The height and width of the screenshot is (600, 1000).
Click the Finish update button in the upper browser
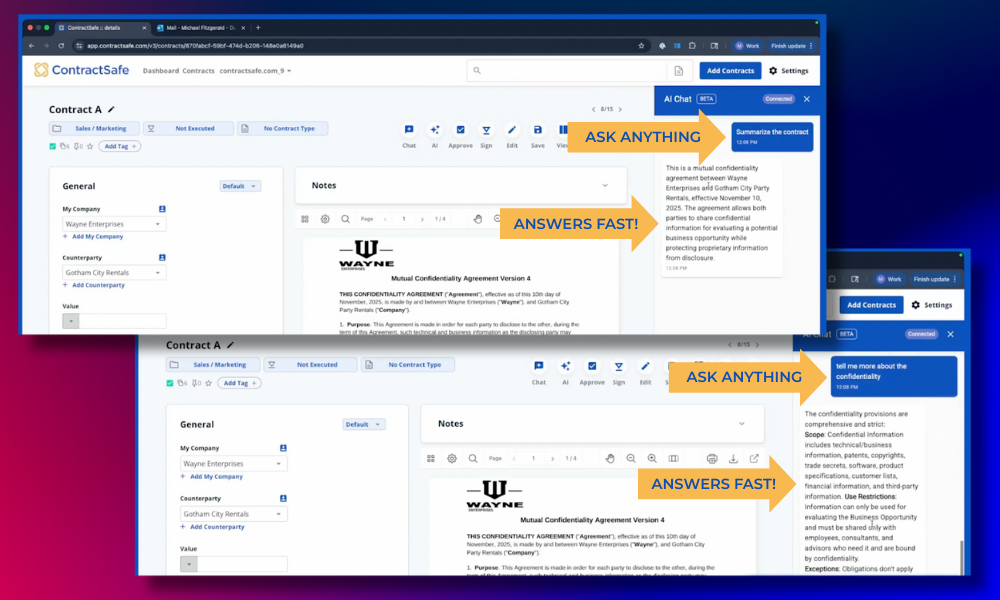click(x=791, y=46)
